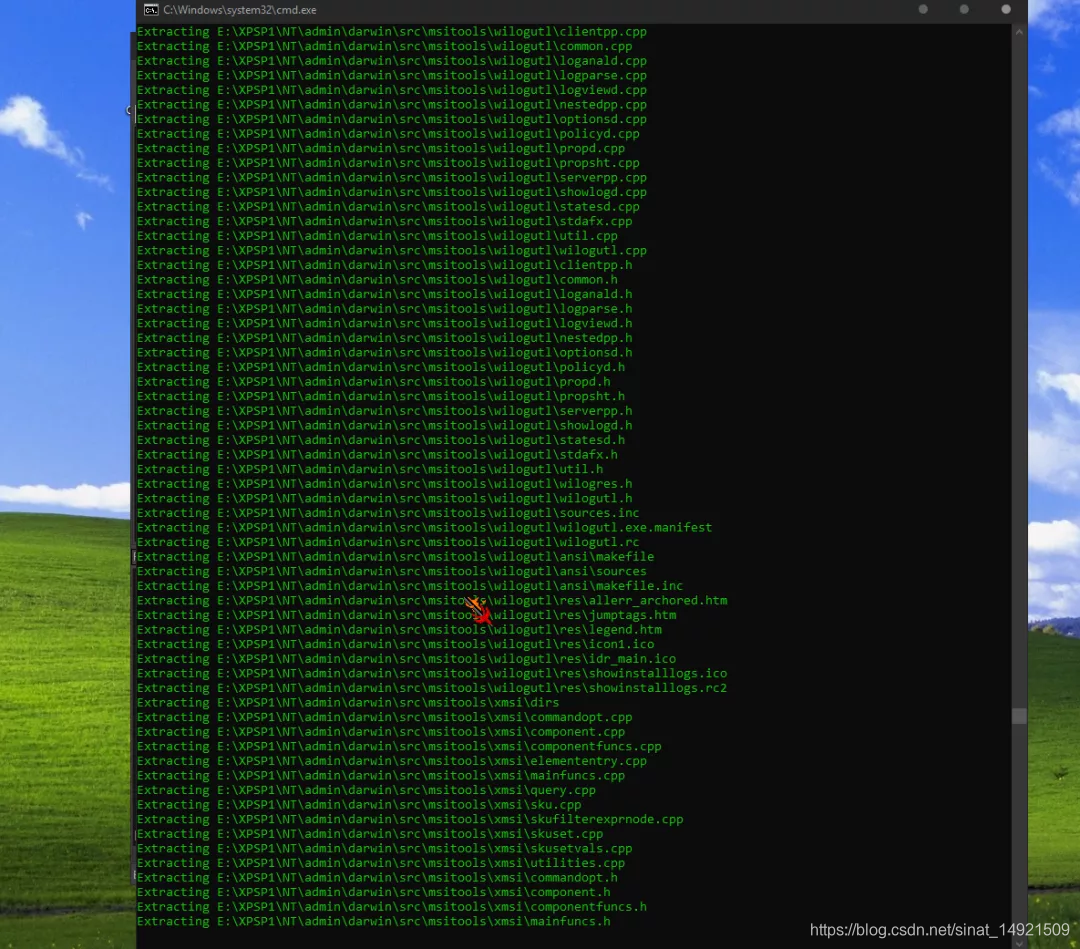1080x949 pixels.
Task: Click the line ending in wilogutl\stdafx.cpp
Action: point(384,221)
